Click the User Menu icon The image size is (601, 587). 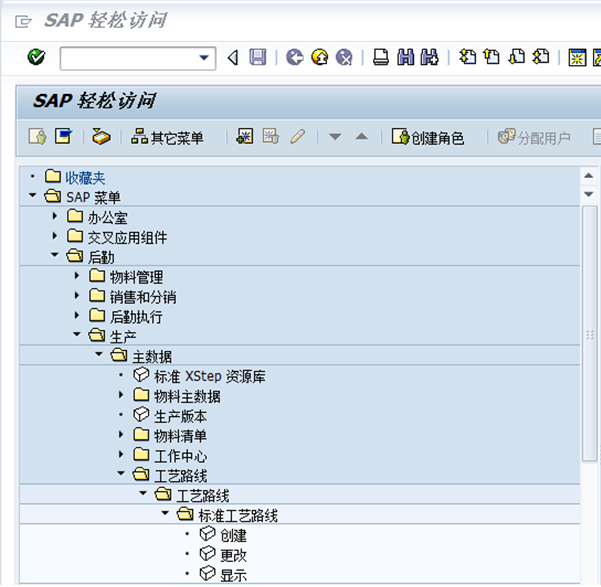tap(38, 136)
